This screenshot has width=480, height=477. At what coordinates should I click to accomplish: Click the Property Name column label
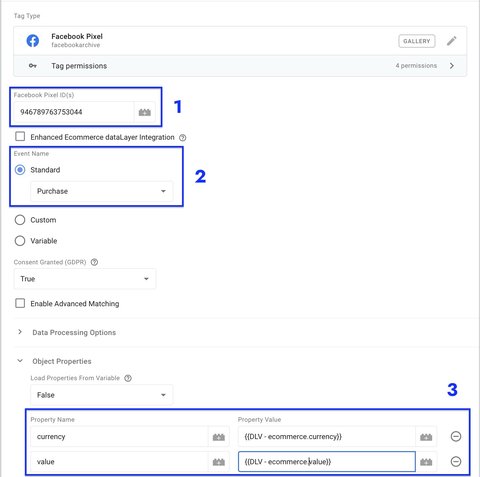point(52,419)
